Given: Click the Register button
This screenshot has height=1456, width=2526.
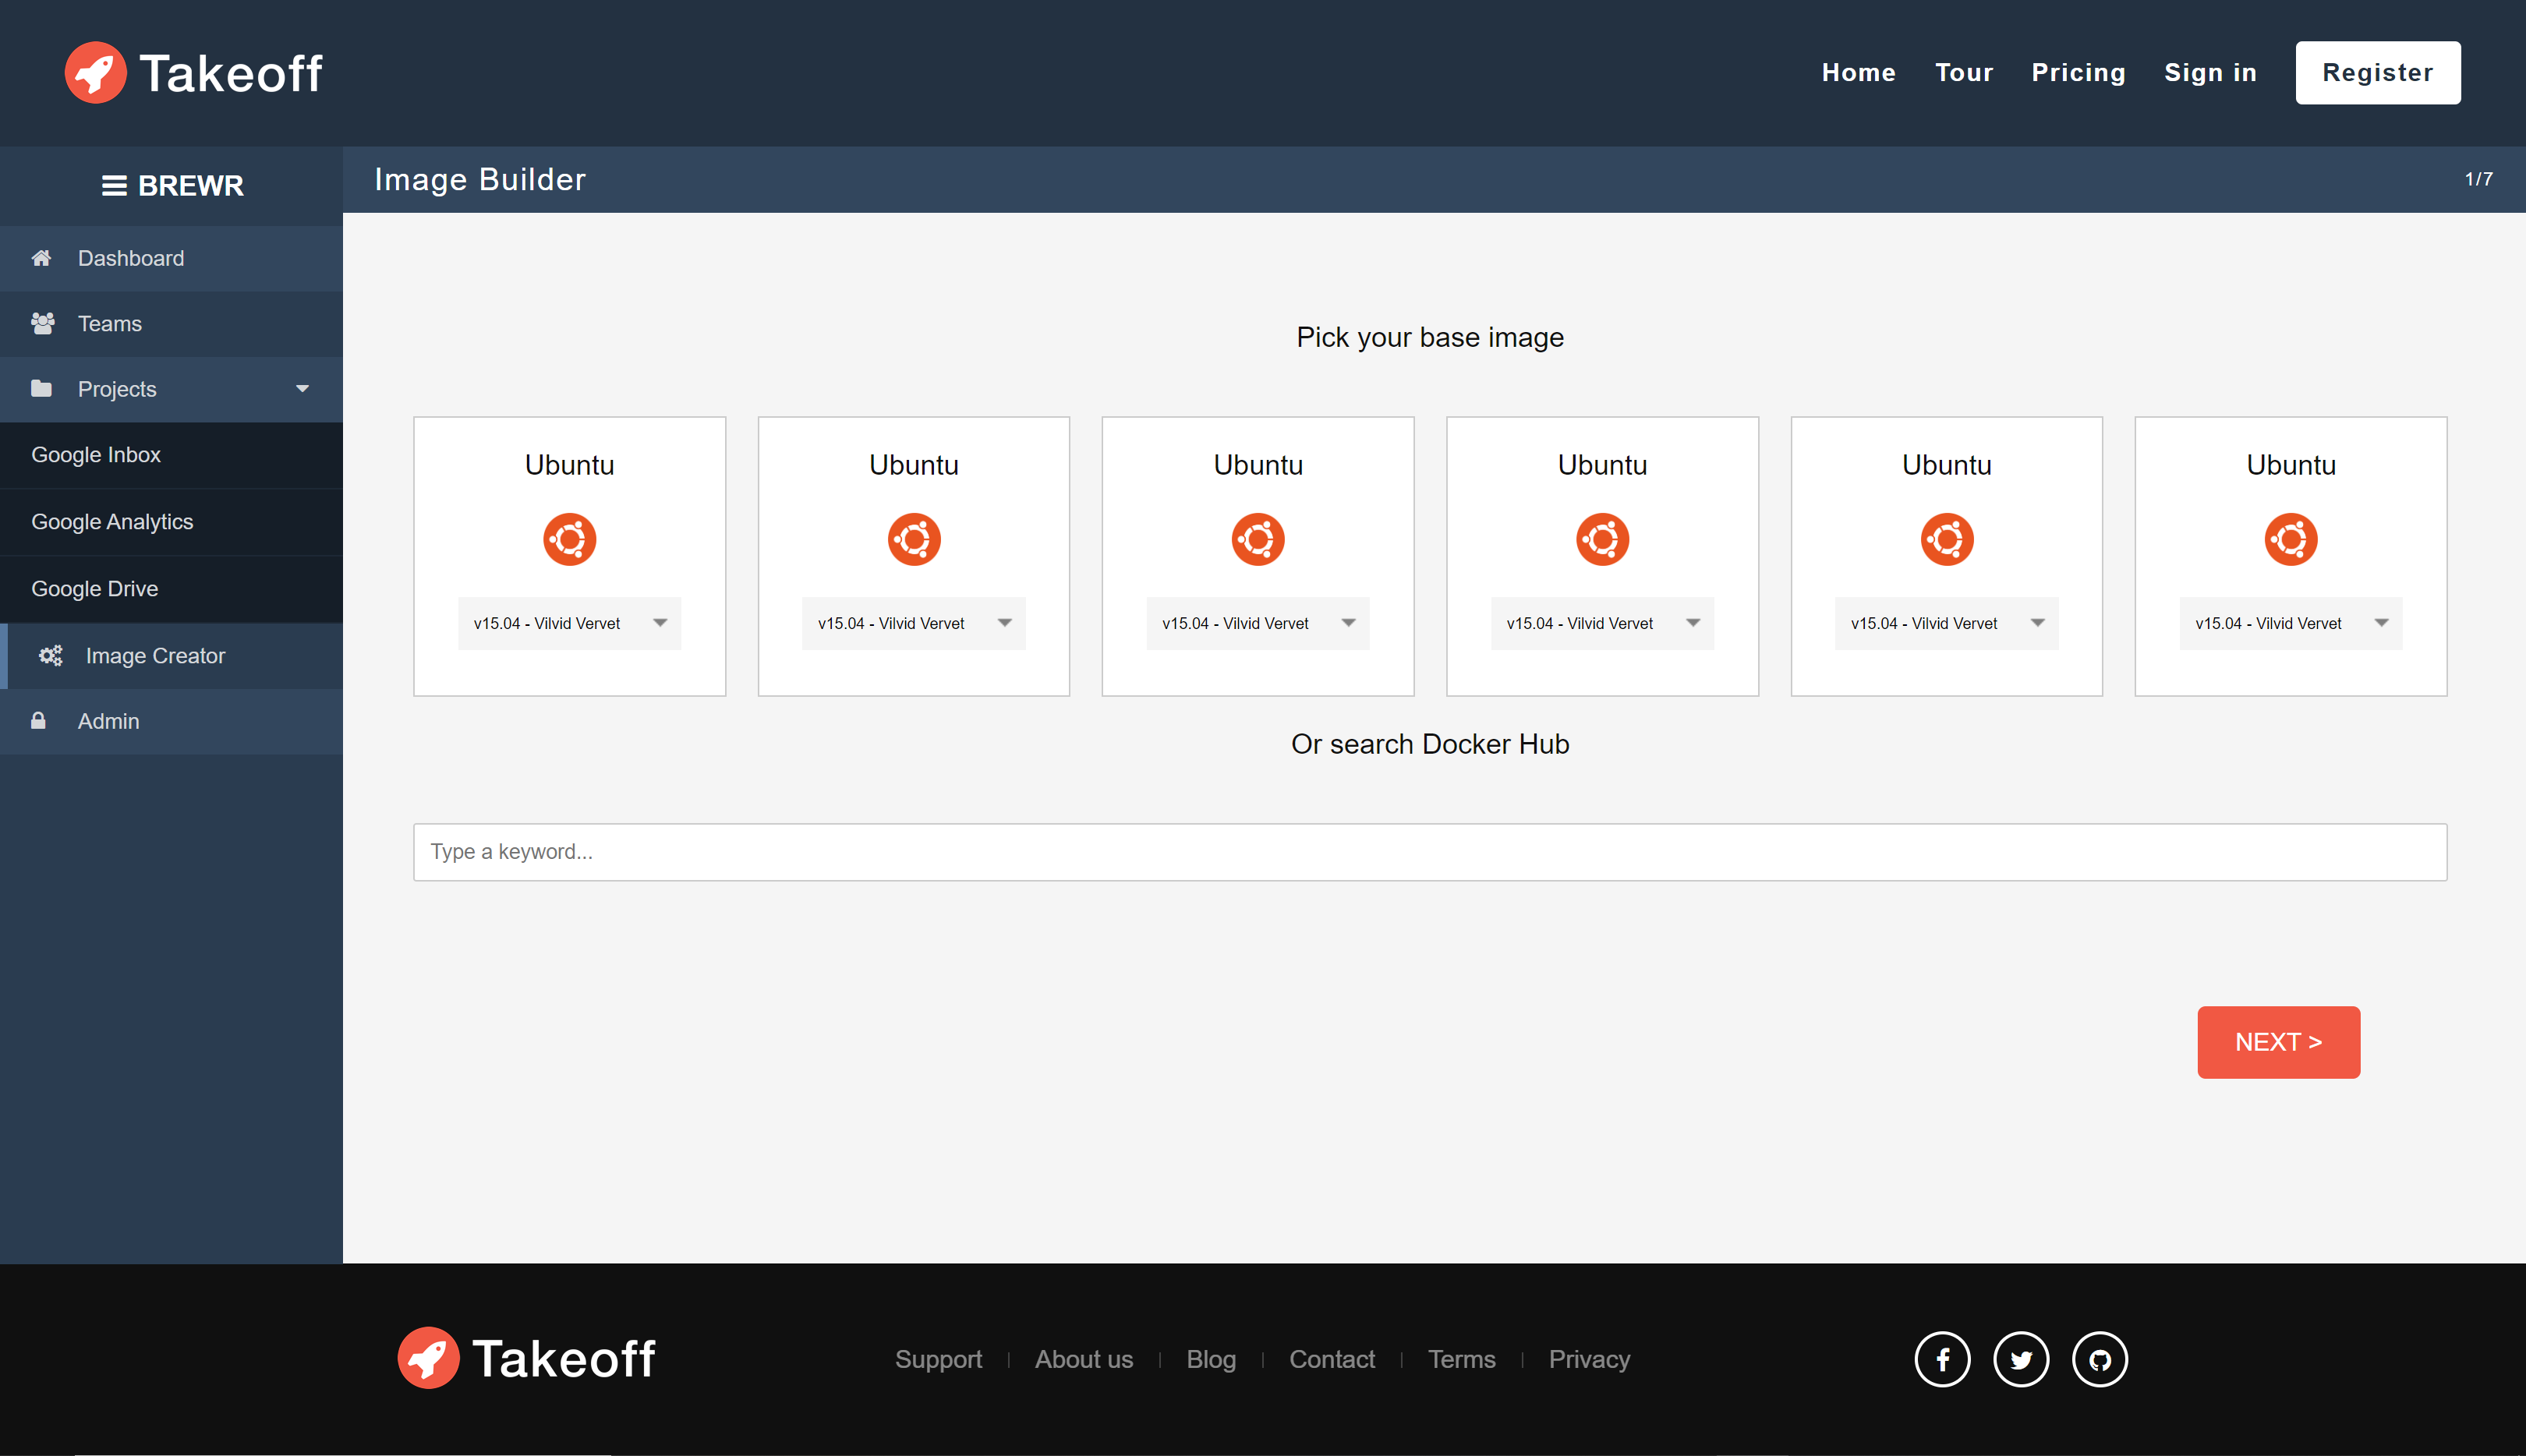Looking at the screenshot, I should (2377, 72).
